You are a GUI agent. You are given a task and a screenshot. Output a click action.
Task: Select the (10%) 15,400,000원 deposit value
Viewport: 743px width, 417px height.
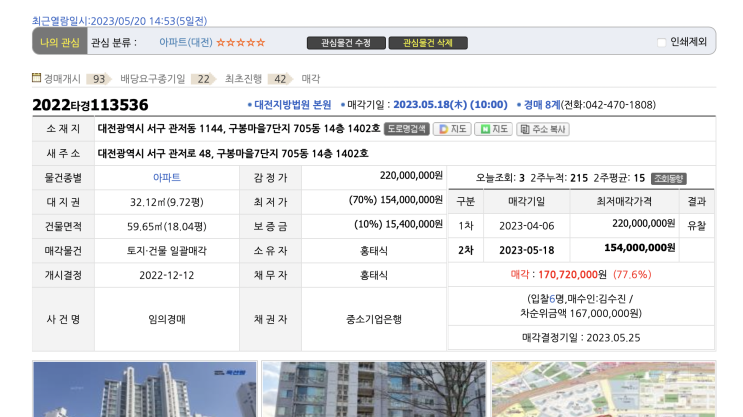[399, 224]
